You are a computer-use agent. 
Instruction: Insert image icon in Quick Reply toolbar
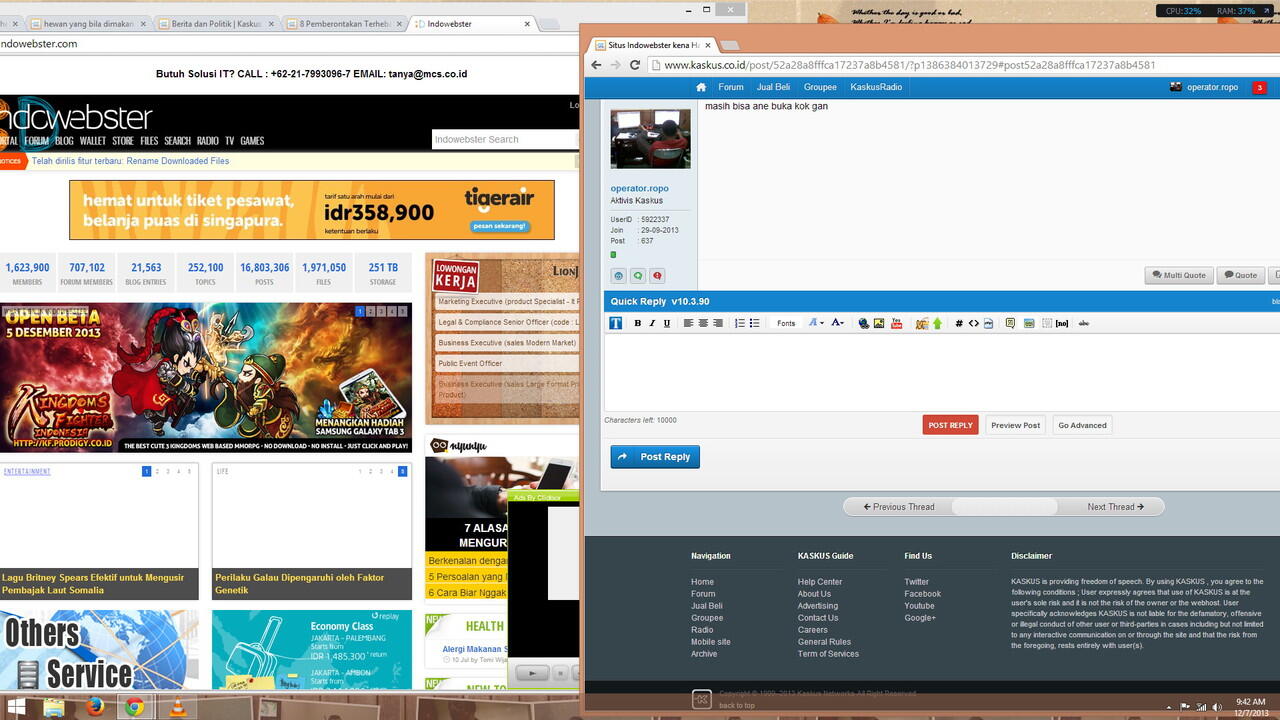879,323
